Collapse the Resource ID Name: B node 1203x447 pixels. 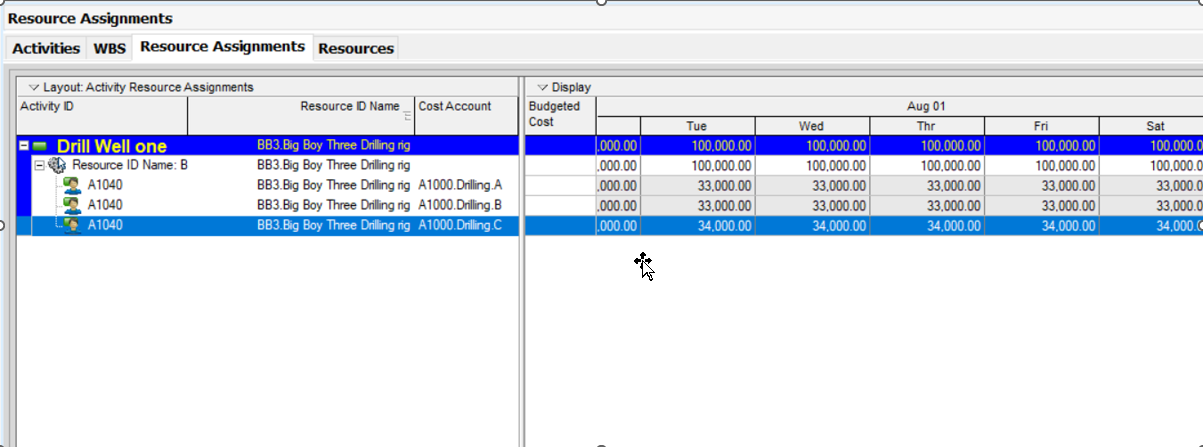coord(39,166)
